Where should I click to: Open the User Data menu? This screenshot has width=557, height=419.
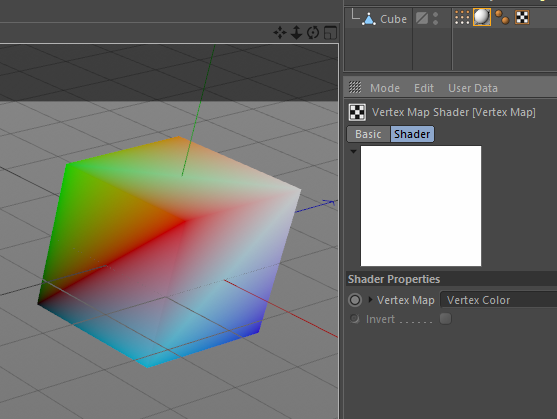coord(473,88)
